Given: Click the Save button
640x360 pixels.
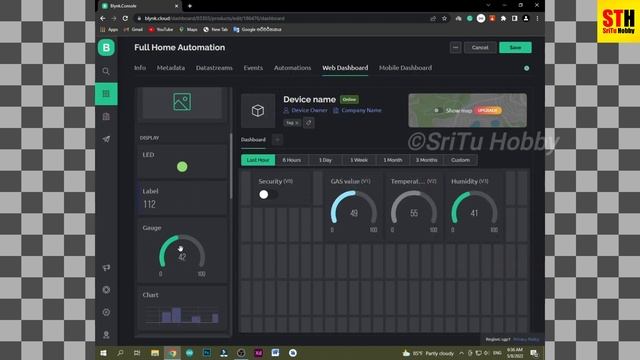Looking at the screenshot, I should [516, 48].
